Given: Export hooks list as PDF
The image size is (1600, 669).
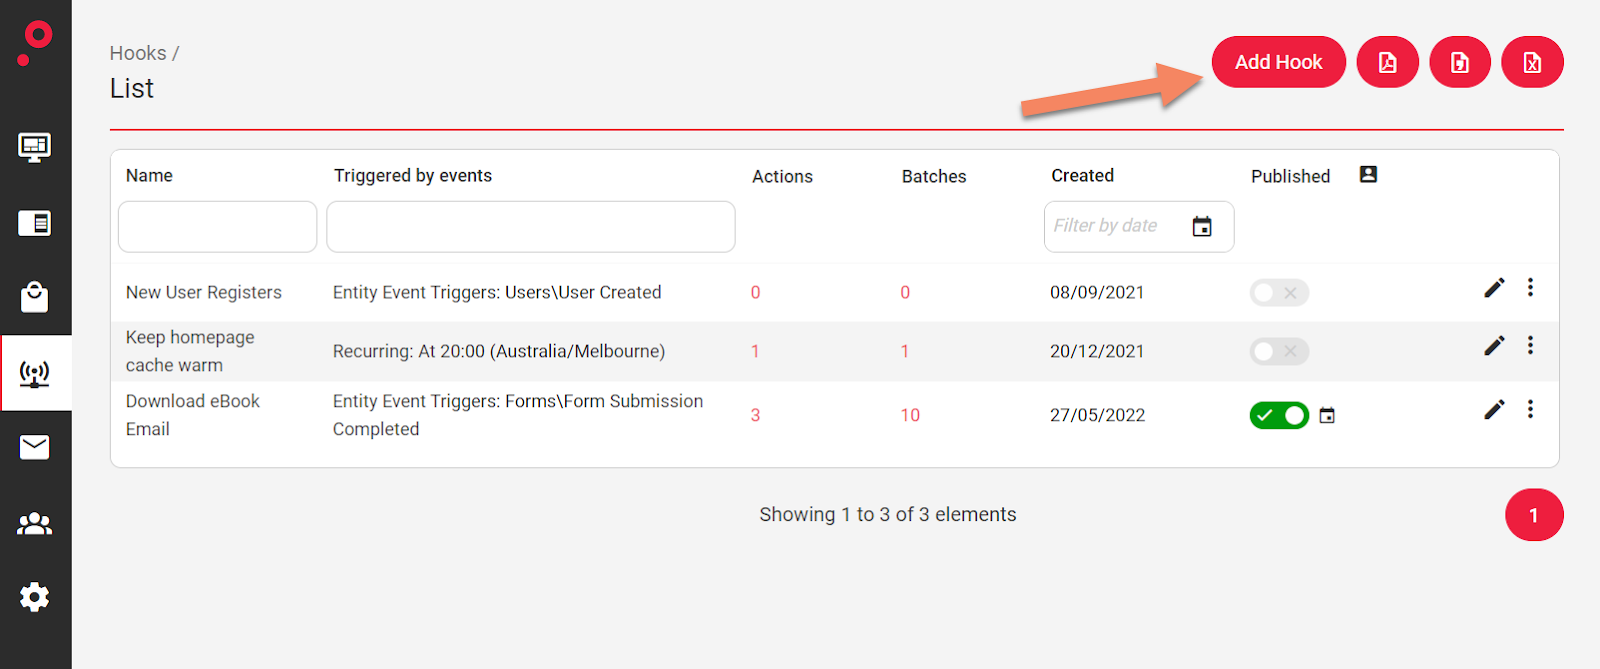Looking at the screenshot, I should coord(1387,62).
